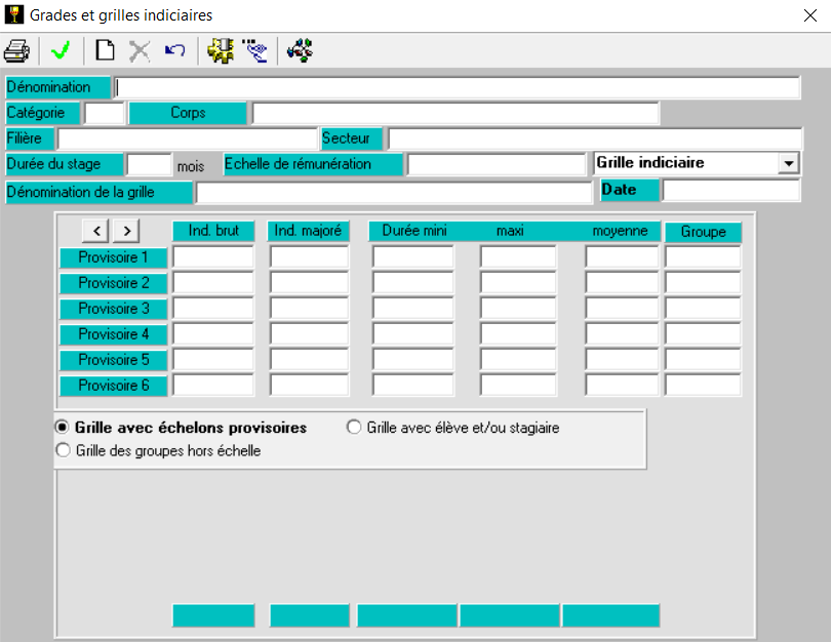Choose Grille des groupes hors échelle
The height and width of the screenshot is (642, 831).
[63, 451]
